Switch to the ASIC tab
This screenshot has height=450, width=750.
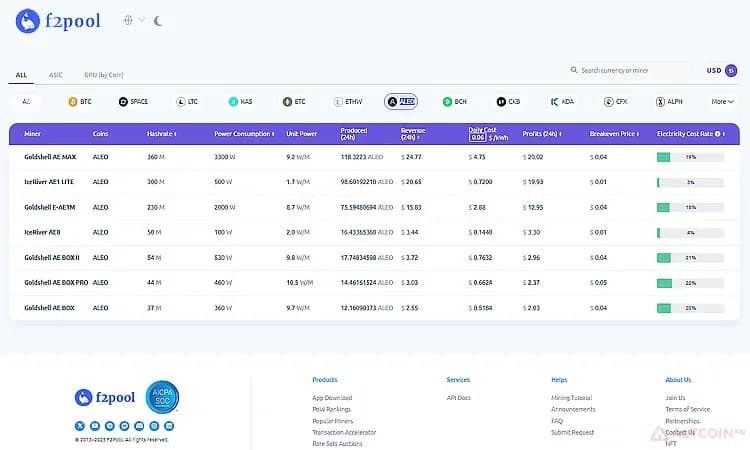55,75
